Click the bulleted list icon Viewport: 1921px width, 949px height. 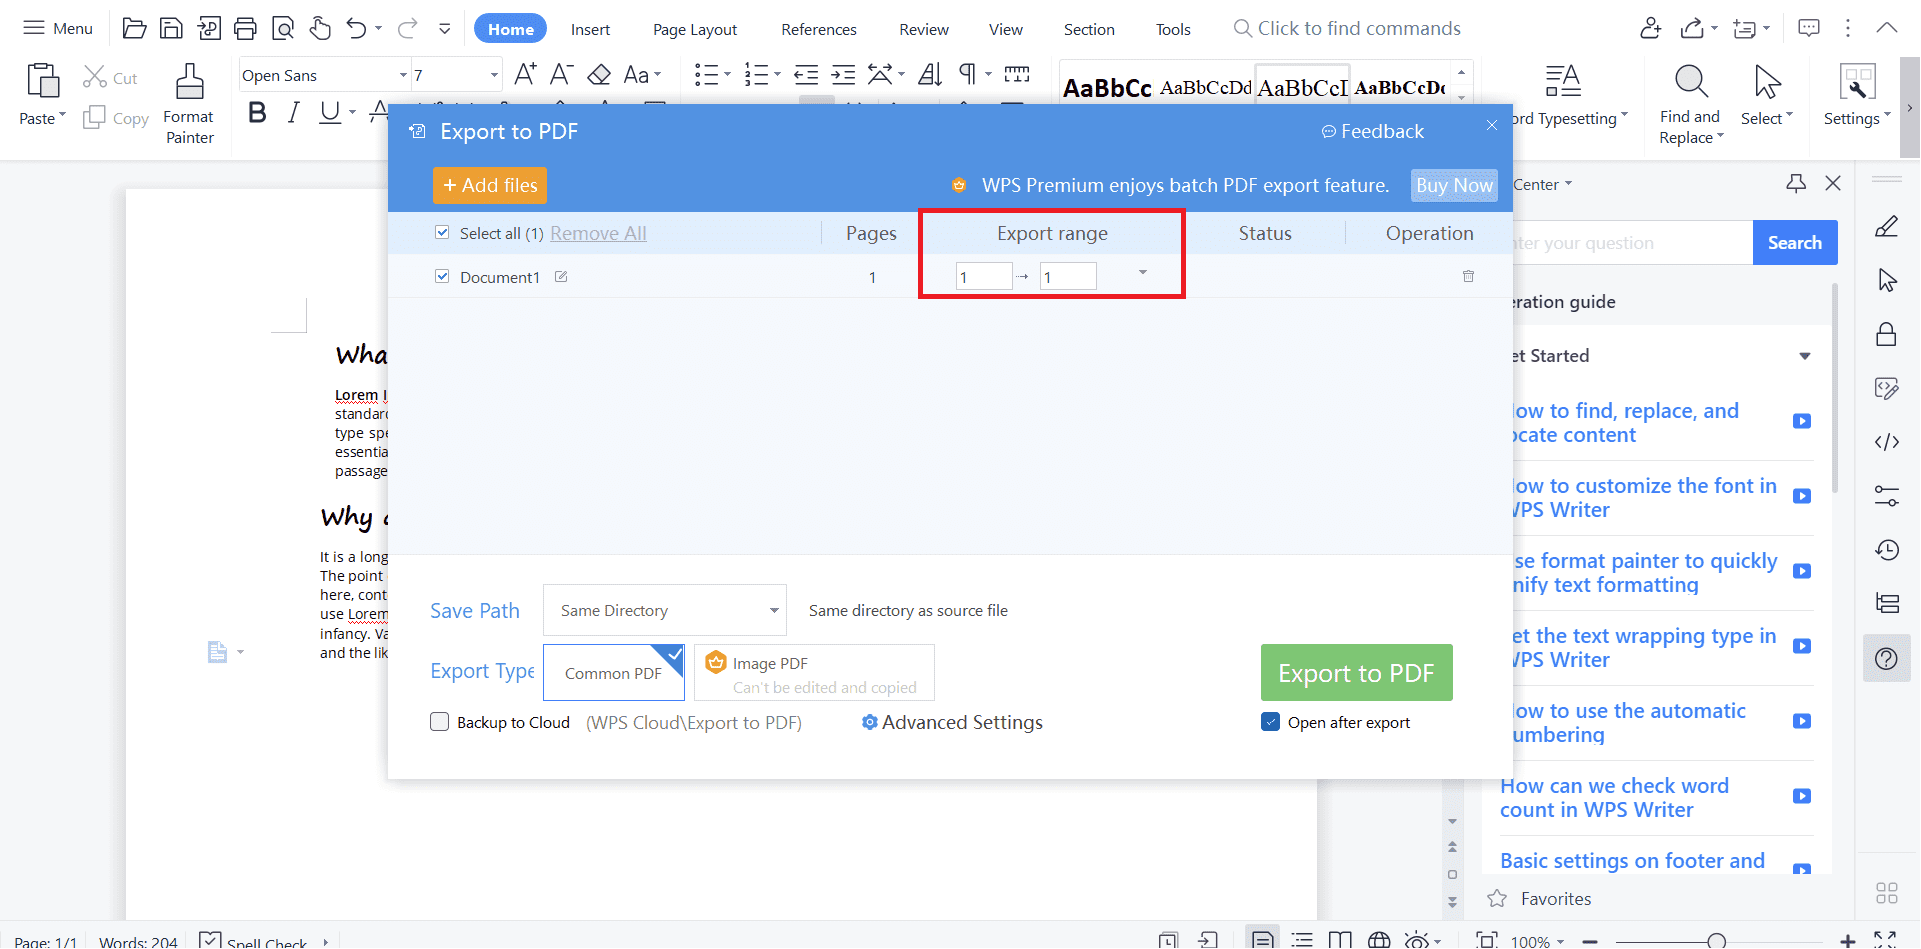[x=707, y=74]
